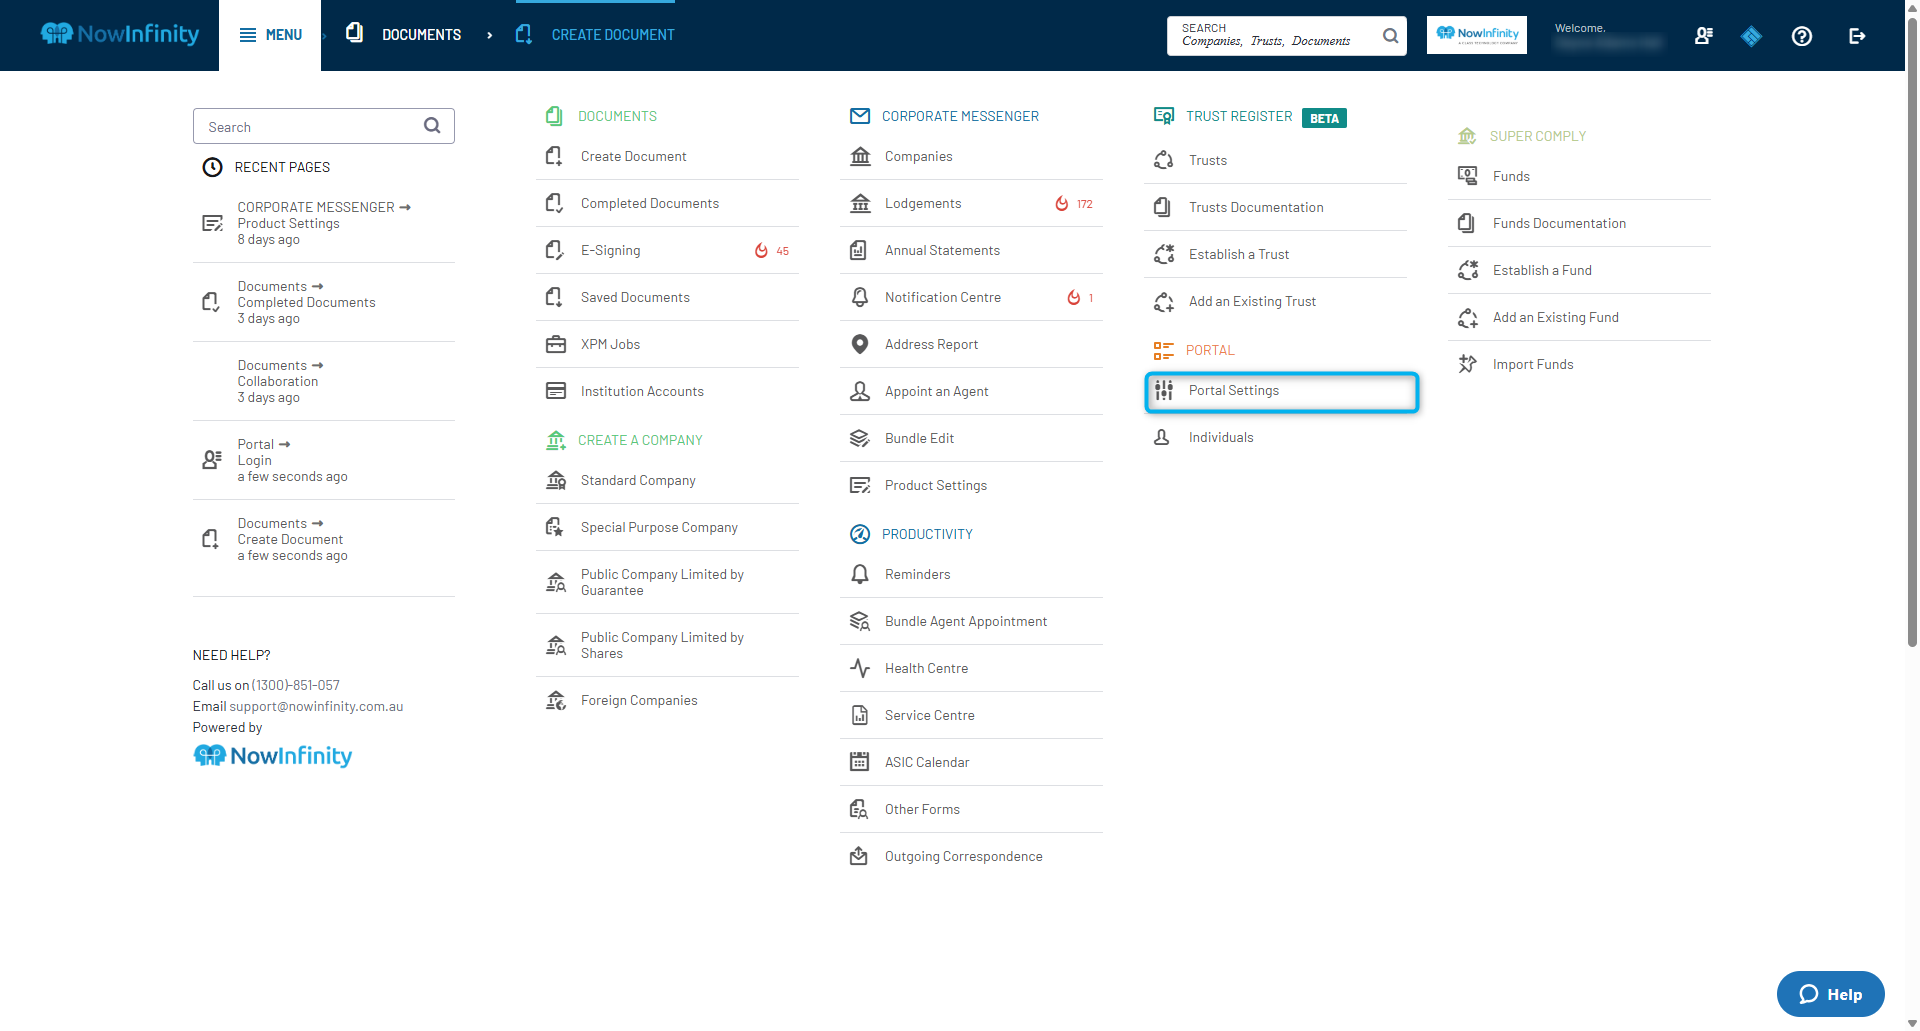Click the logout icon in header
This screenshot has width=1920, height=1031.
1857,36
